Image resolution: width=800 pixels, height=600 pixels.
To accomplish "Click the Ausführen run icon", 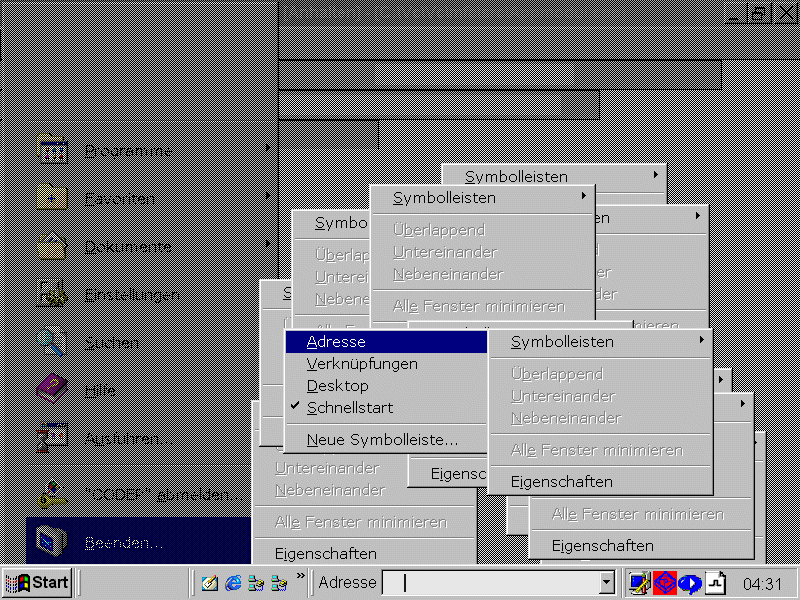I will click(x=52, y=438).
